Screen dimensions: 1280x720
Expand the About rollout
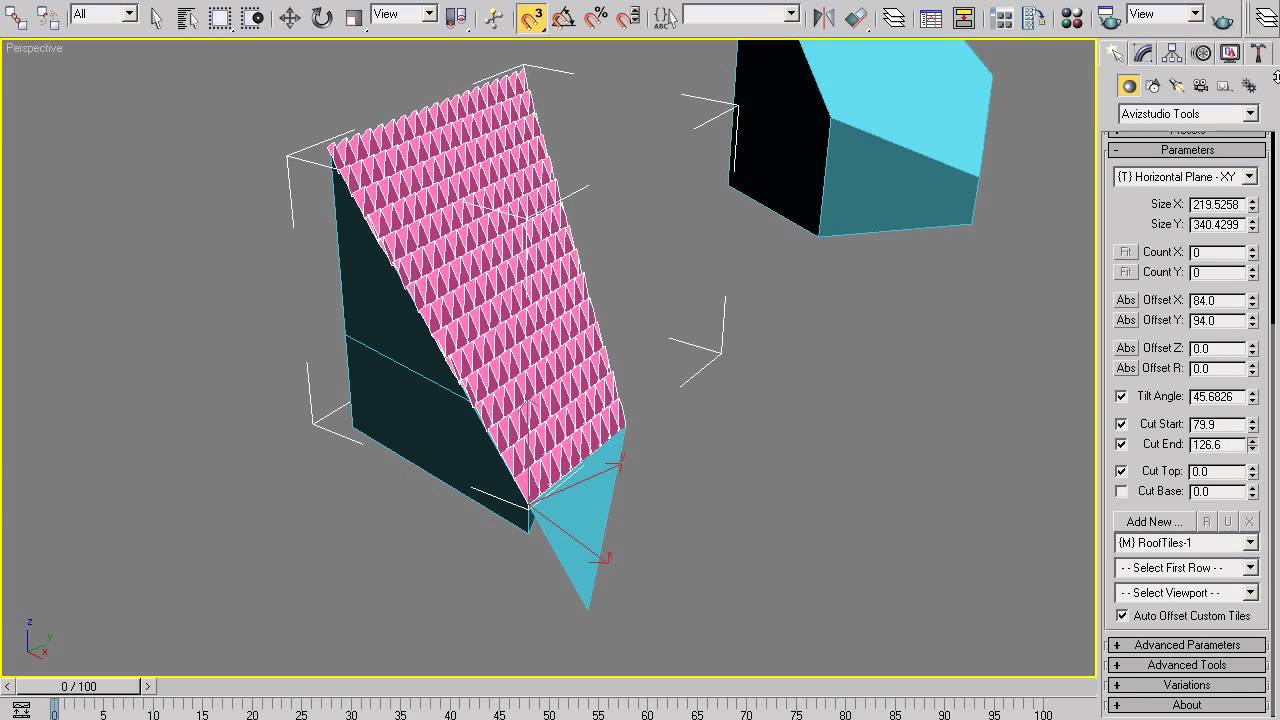pos(1187,705)
